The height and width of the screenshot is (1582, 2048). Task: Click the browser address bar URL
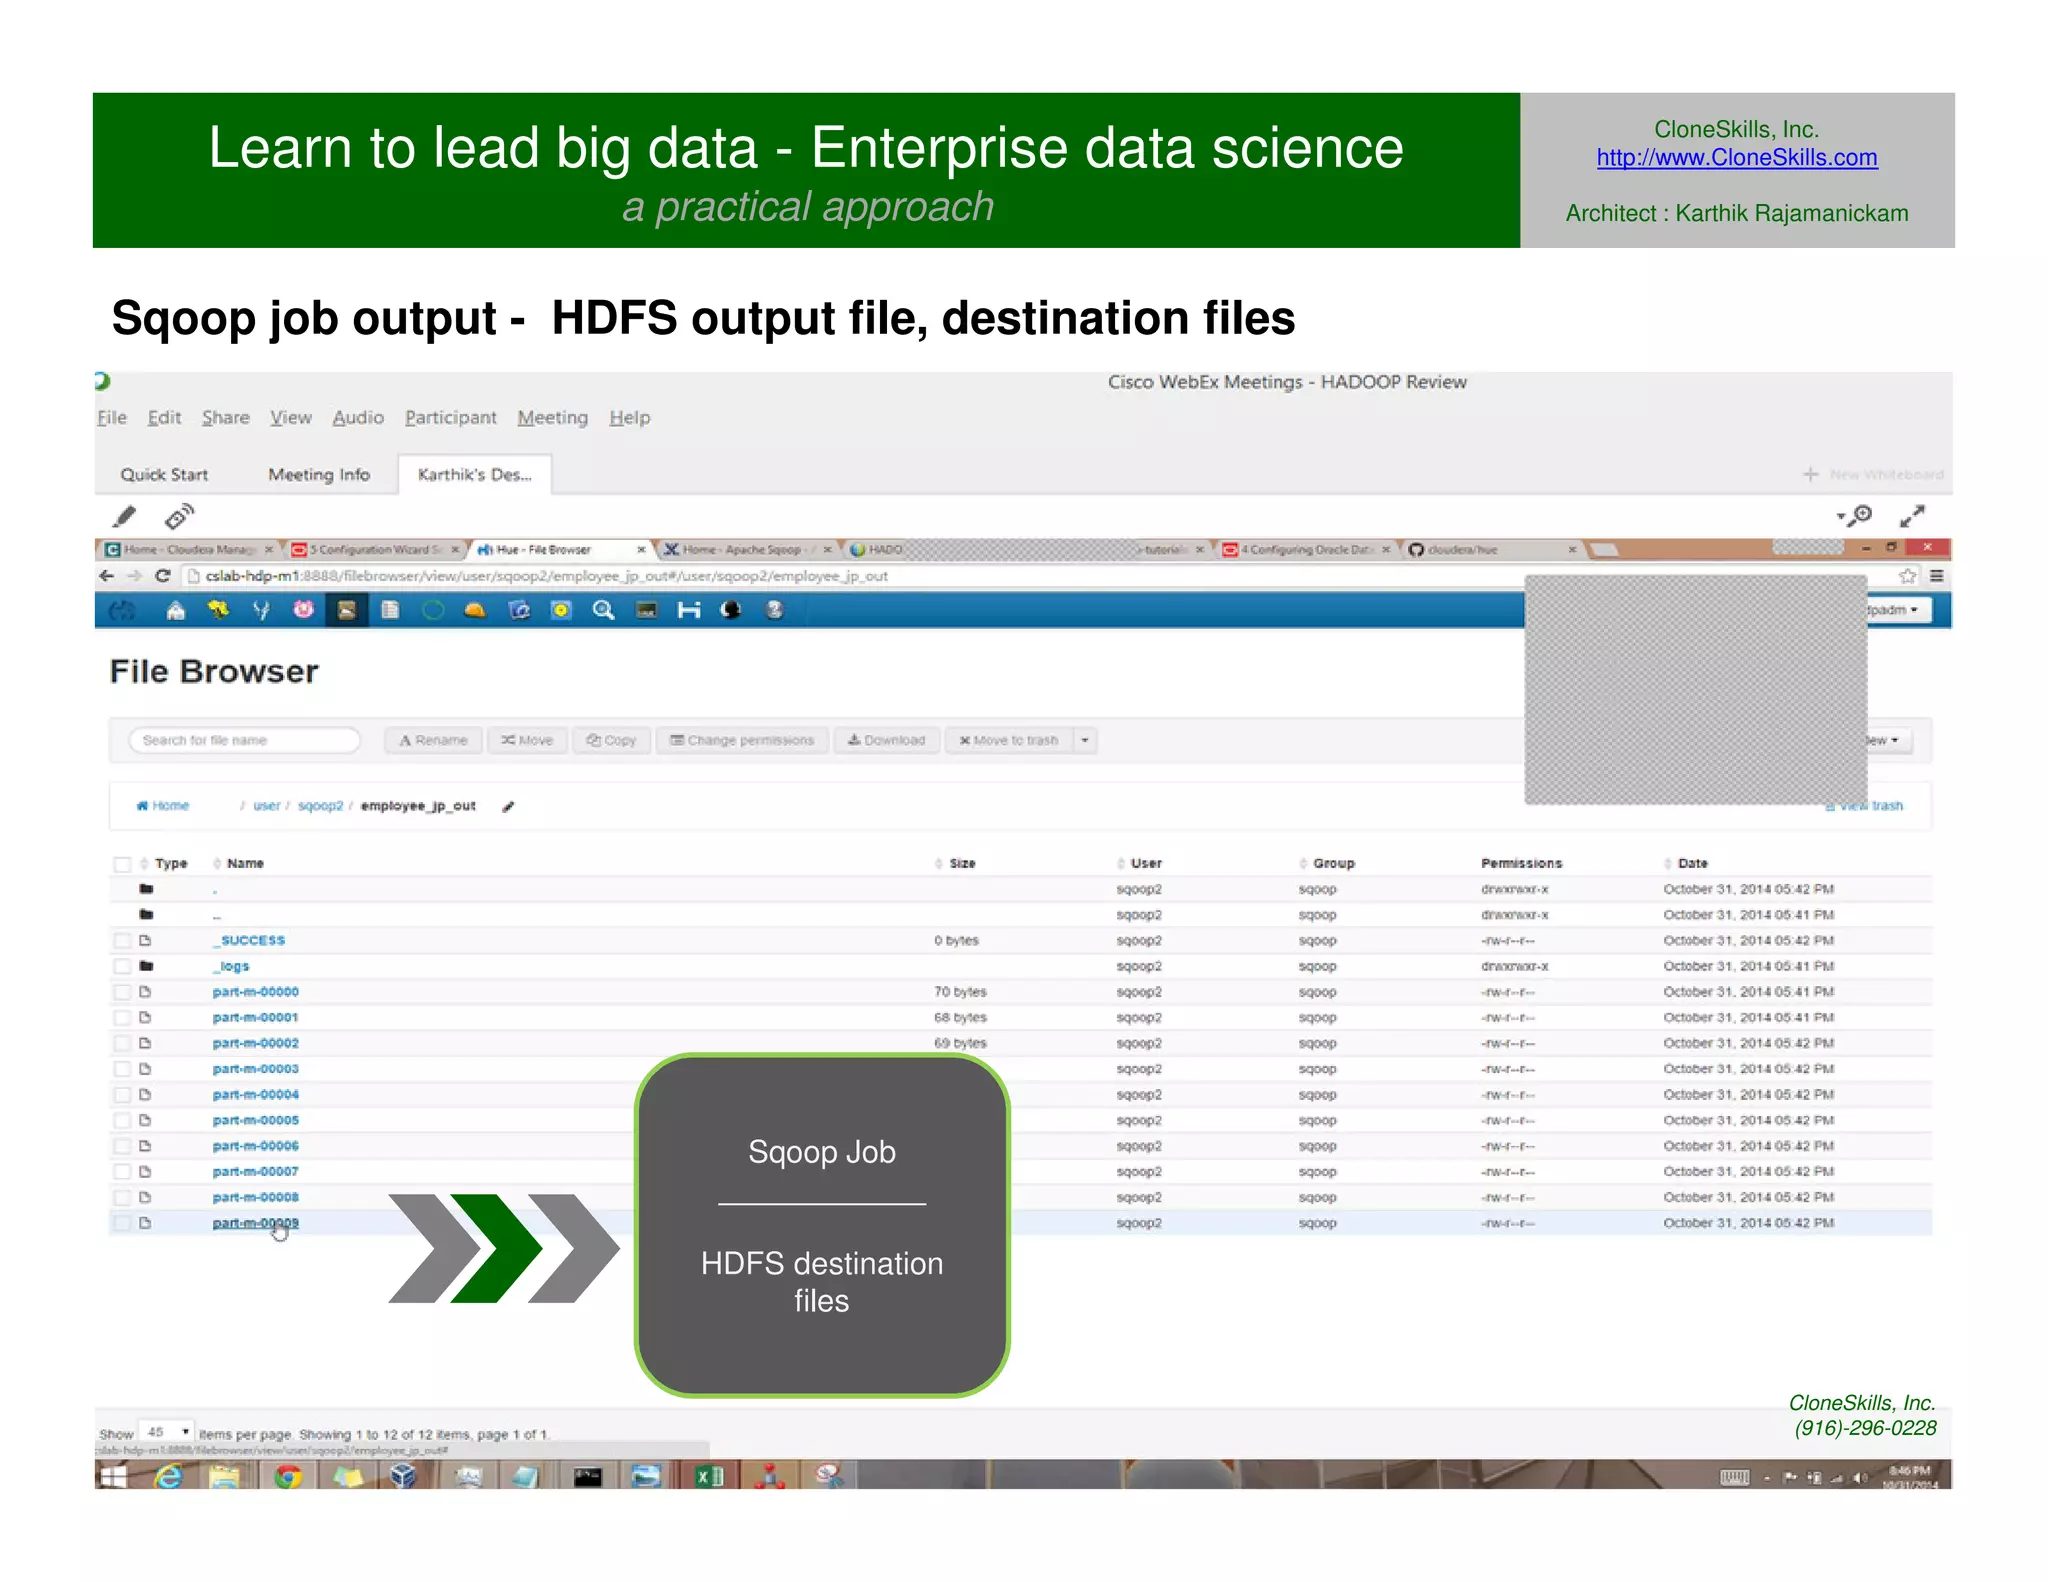click(x=547, y=576)
